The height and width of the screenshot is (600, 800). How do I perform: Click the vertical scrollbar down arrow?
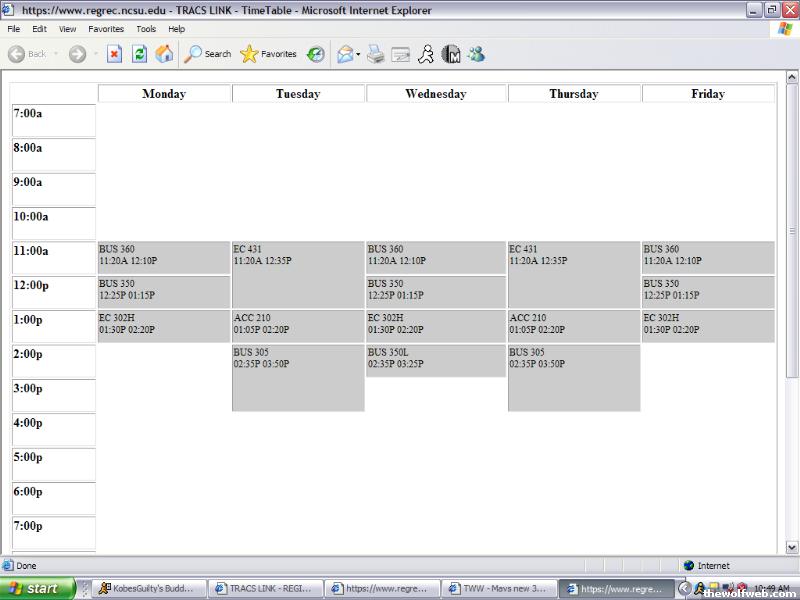click(x=792, y=547)
